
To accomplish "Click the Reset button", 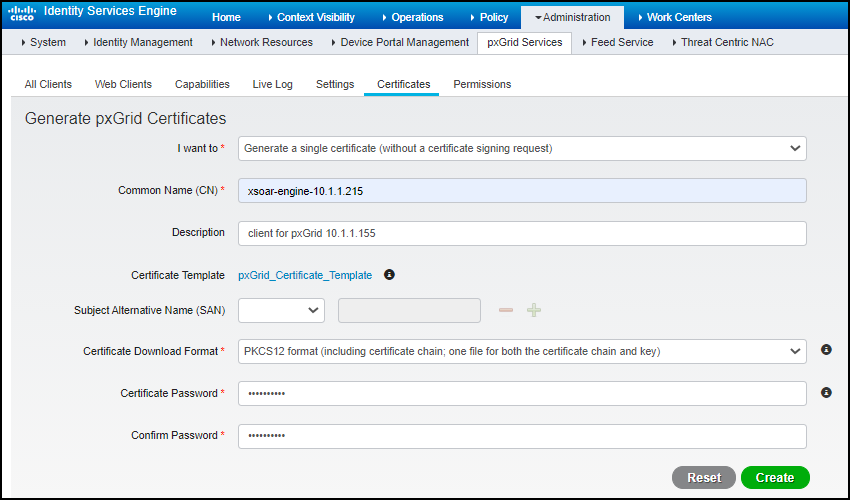I will point(704,477).
